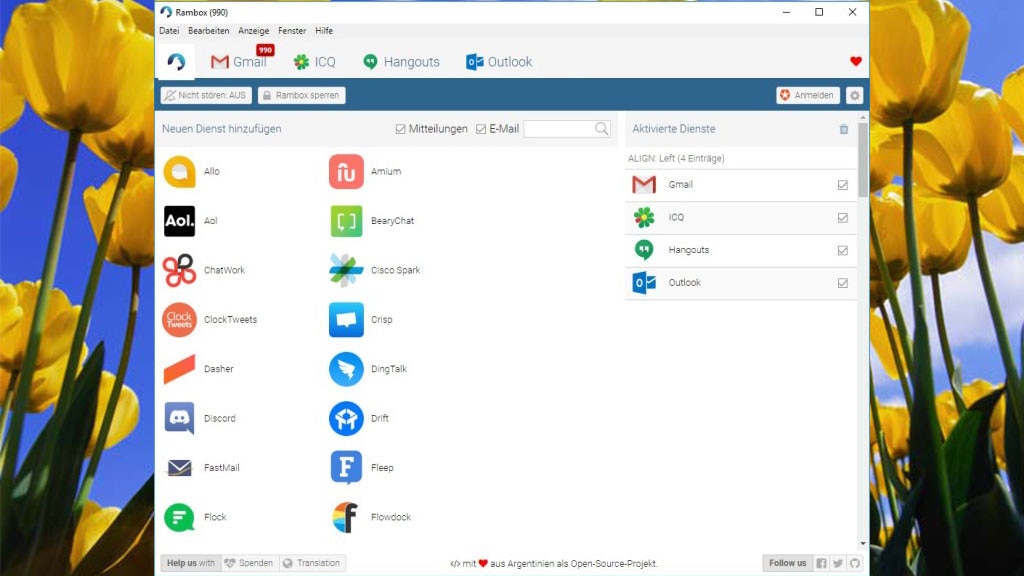Toggle the Outlook service checkbox

[842, 283]
